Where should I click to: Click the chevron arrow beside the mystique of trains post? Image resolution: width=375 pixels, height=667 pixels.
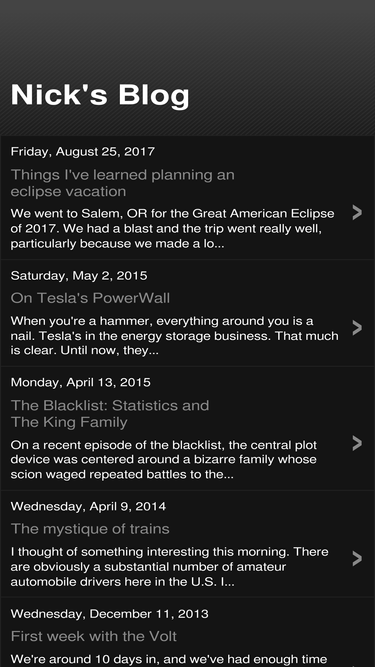[x=357, y=559]
